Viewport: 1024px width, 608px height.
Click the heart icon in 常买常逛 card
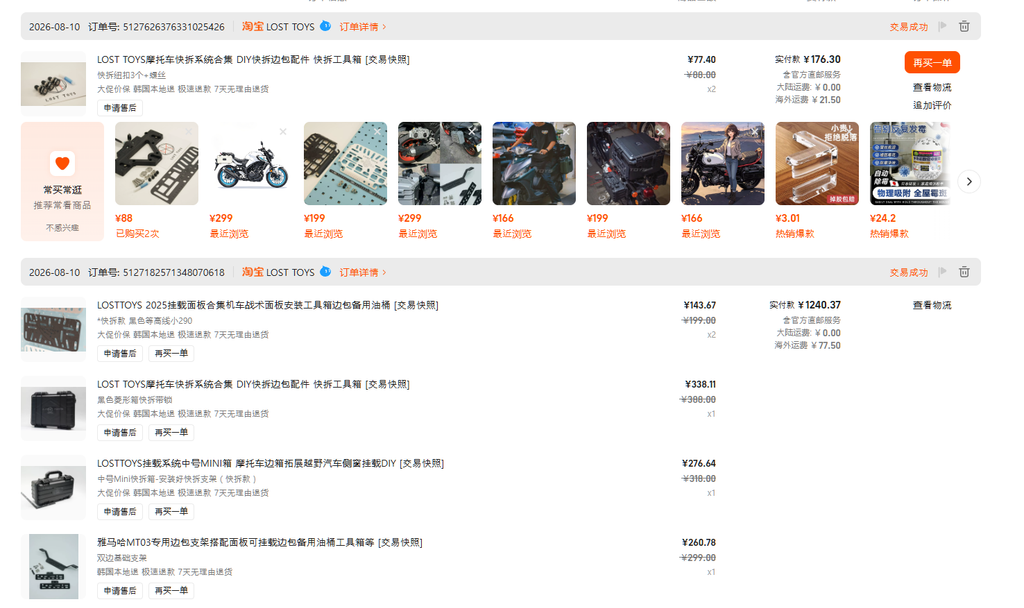(62, 163)
